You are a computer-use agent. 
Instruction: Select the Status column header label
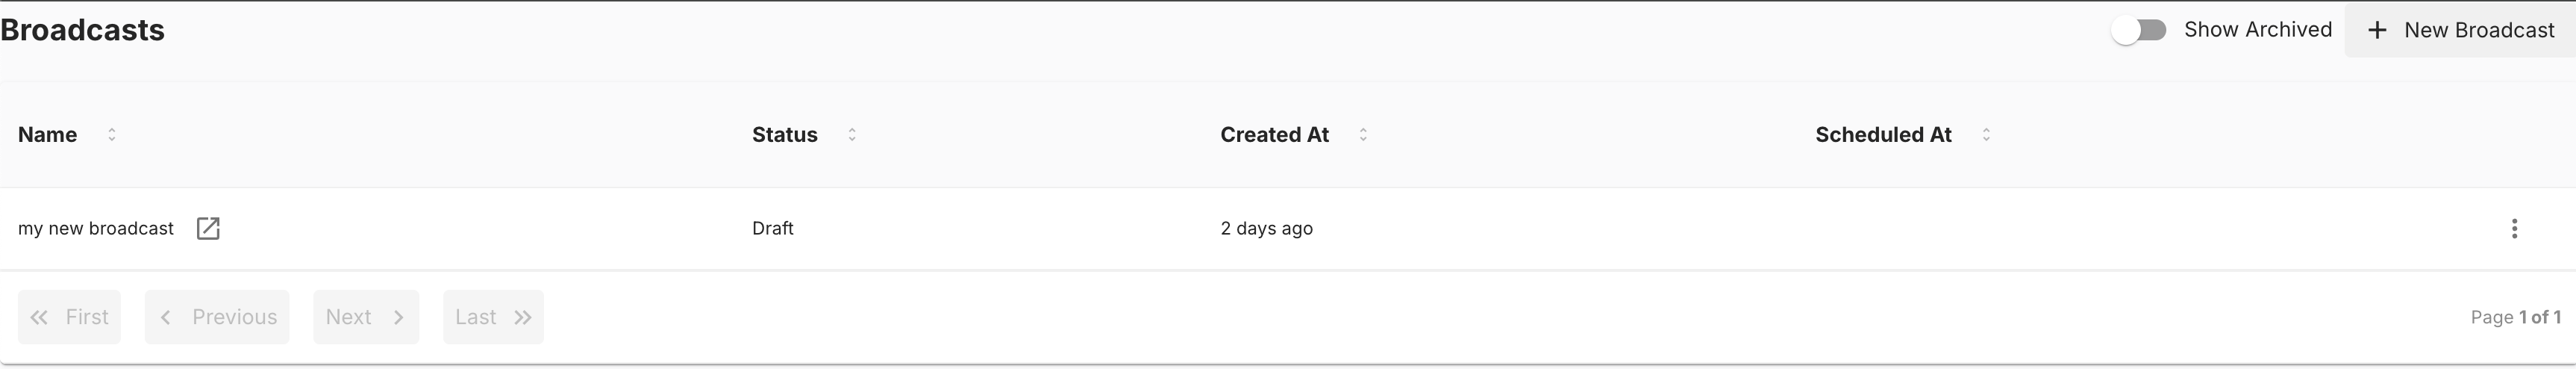tap(785, 134)
